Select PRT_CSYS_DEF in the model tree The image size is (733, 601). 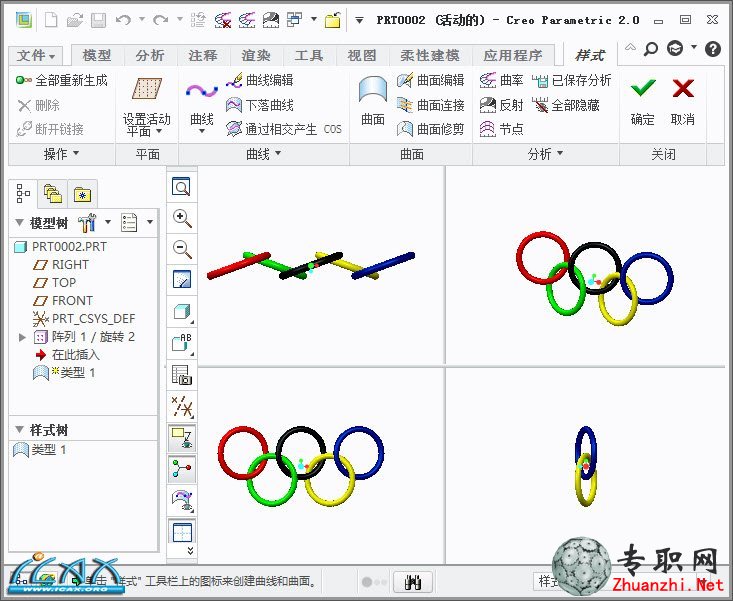point(84,319)
